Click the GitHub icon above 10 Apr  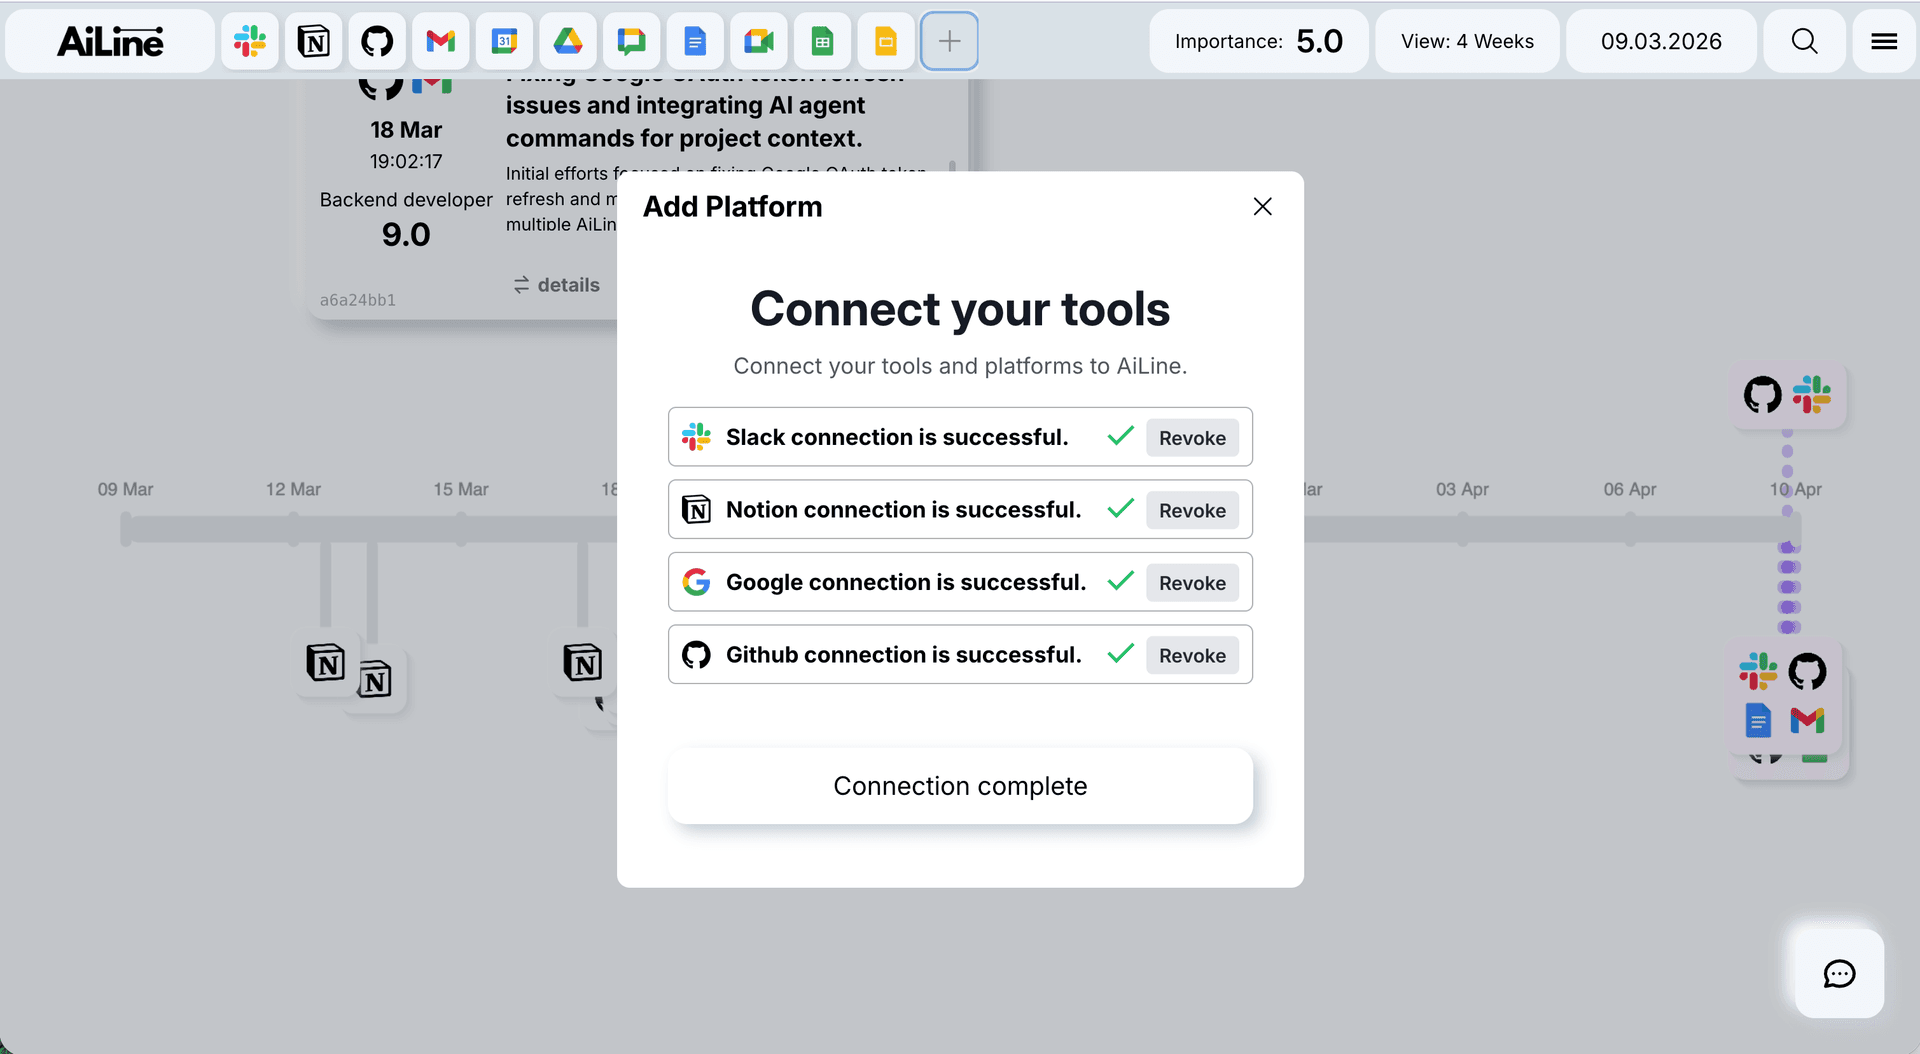tap(1763, 395)
